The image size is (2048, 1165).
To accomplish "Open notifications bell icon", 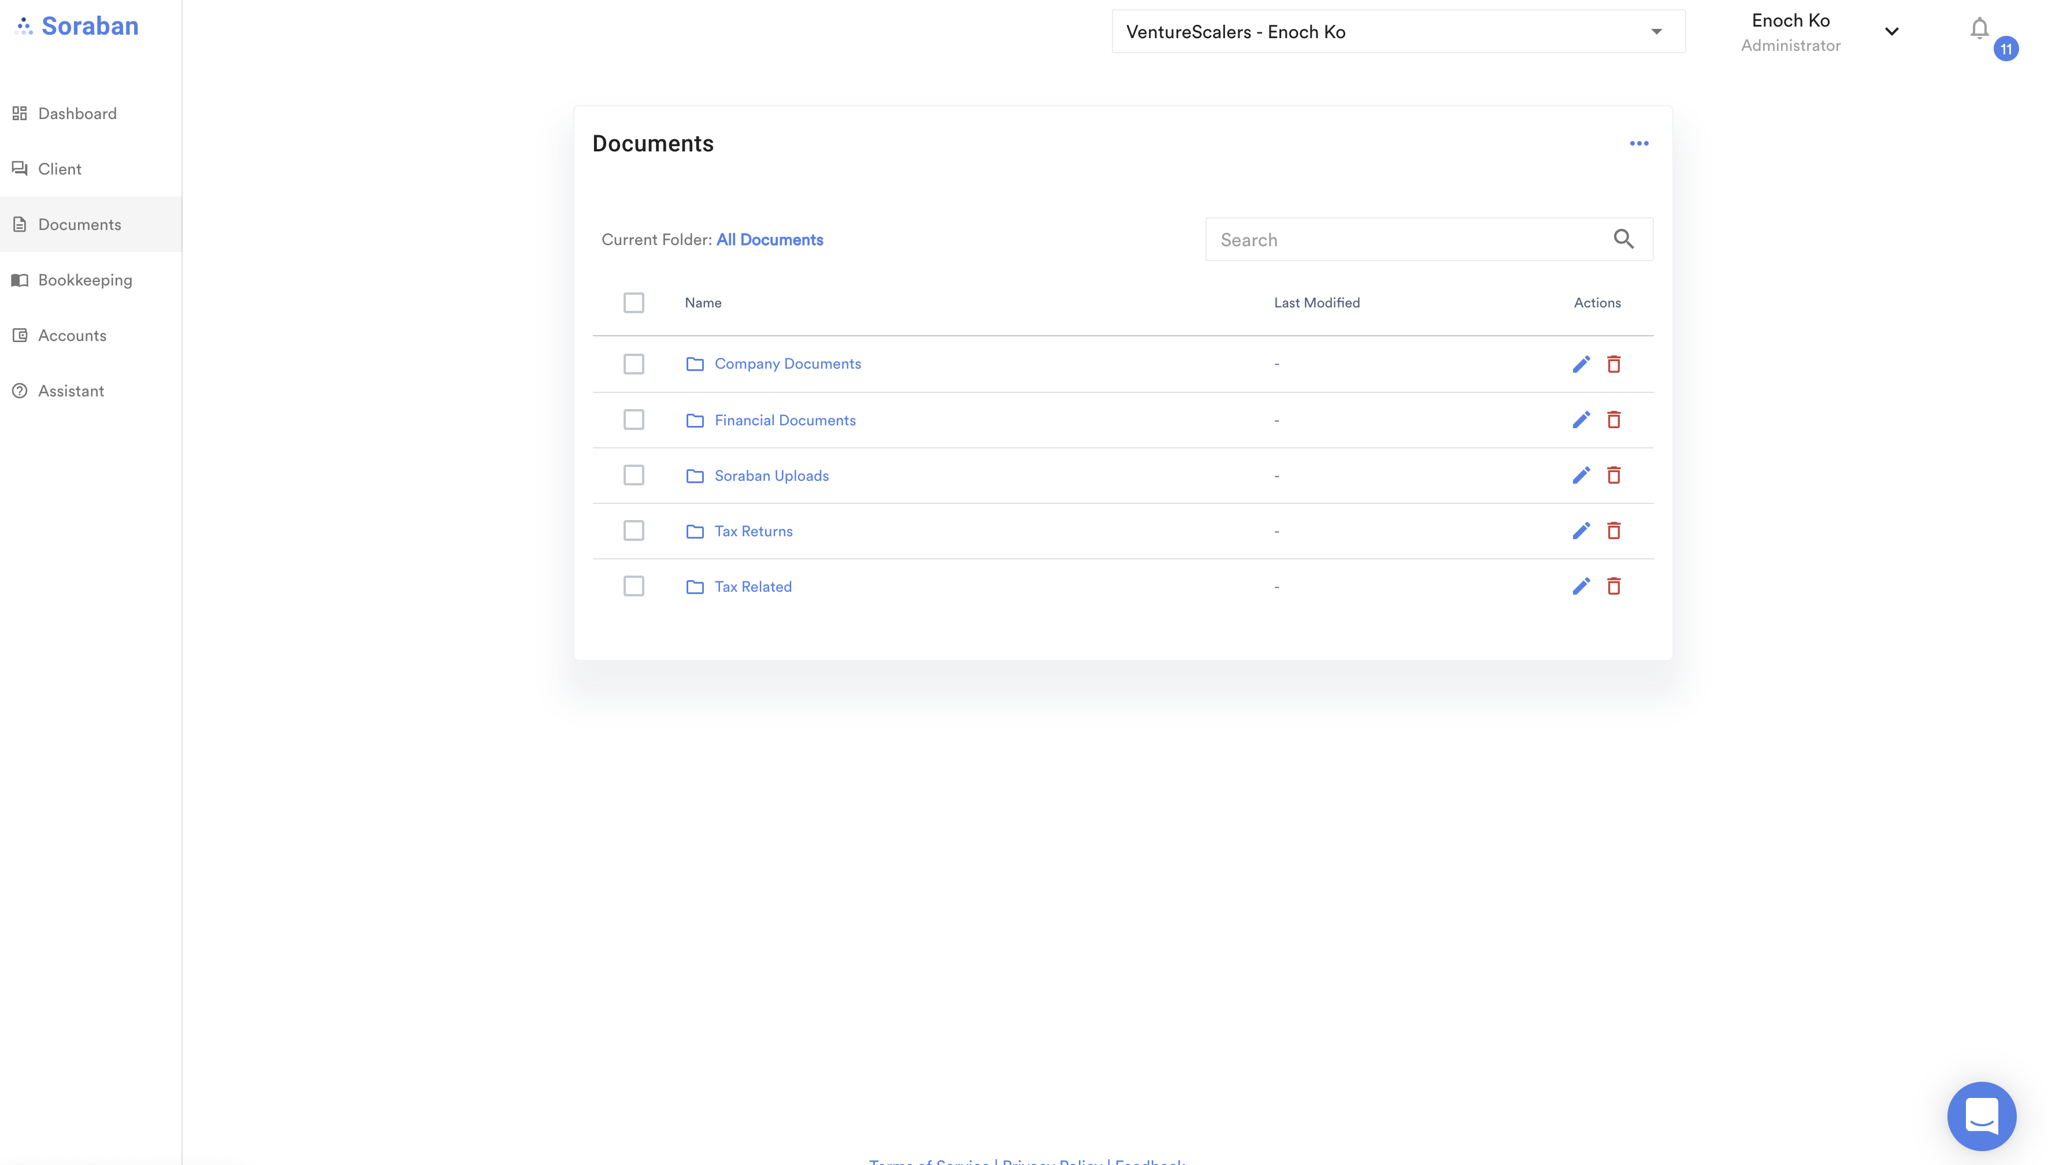I will click(1979, 29).
